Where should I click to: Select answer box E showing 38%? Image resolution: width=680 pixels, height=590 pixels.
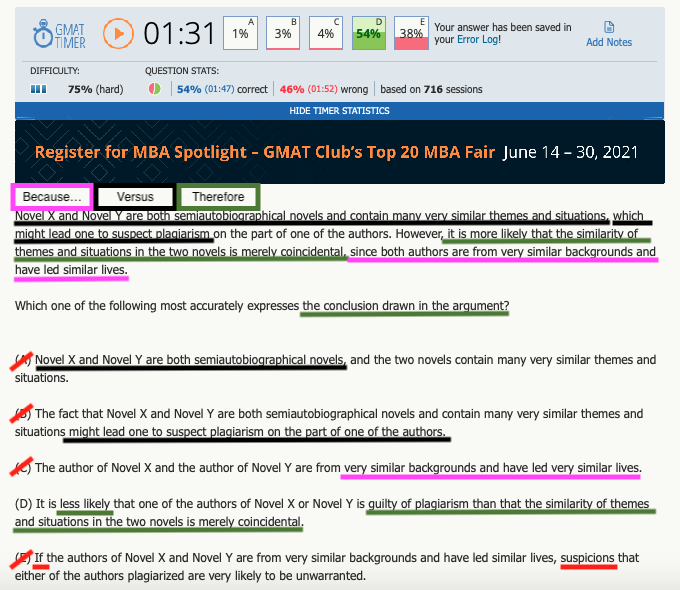tap(411, 33)
